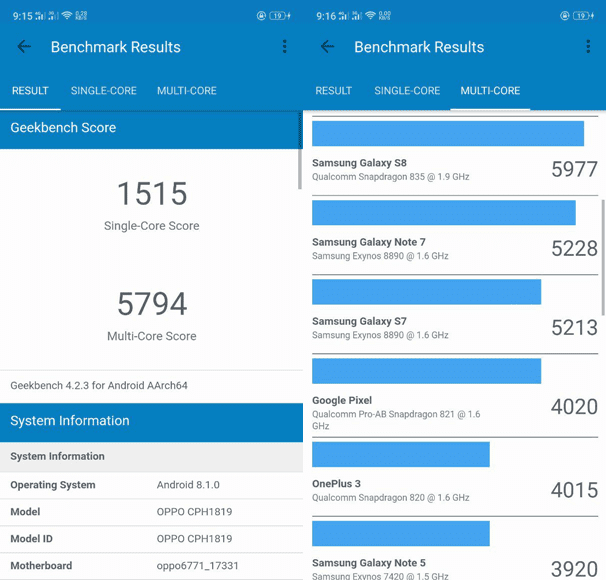Select MULTI-CORE tab on right screen

coord(490,91)
